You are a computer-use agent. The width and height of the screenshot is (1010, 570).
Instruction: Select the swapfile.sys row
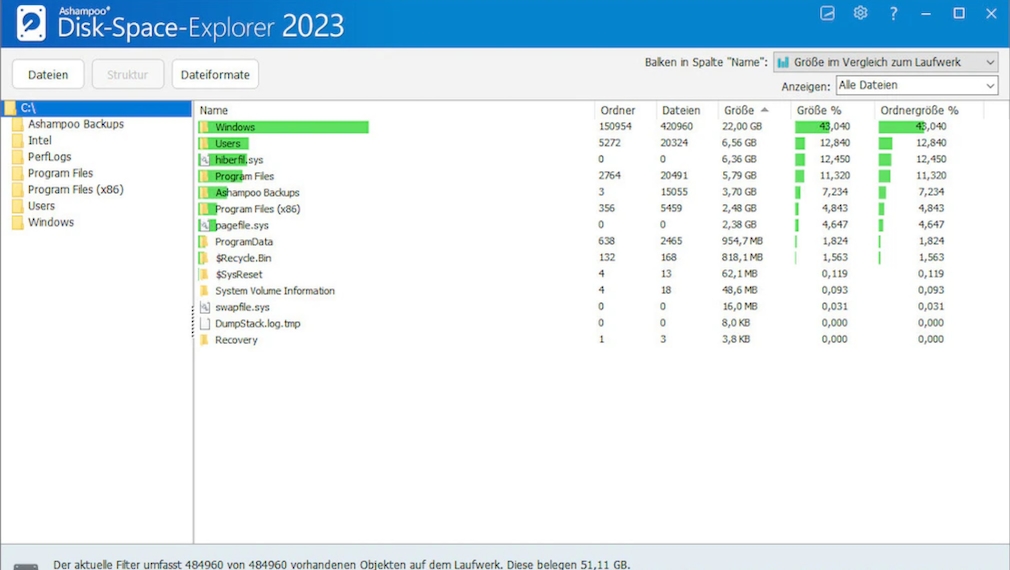pos(589,307)
